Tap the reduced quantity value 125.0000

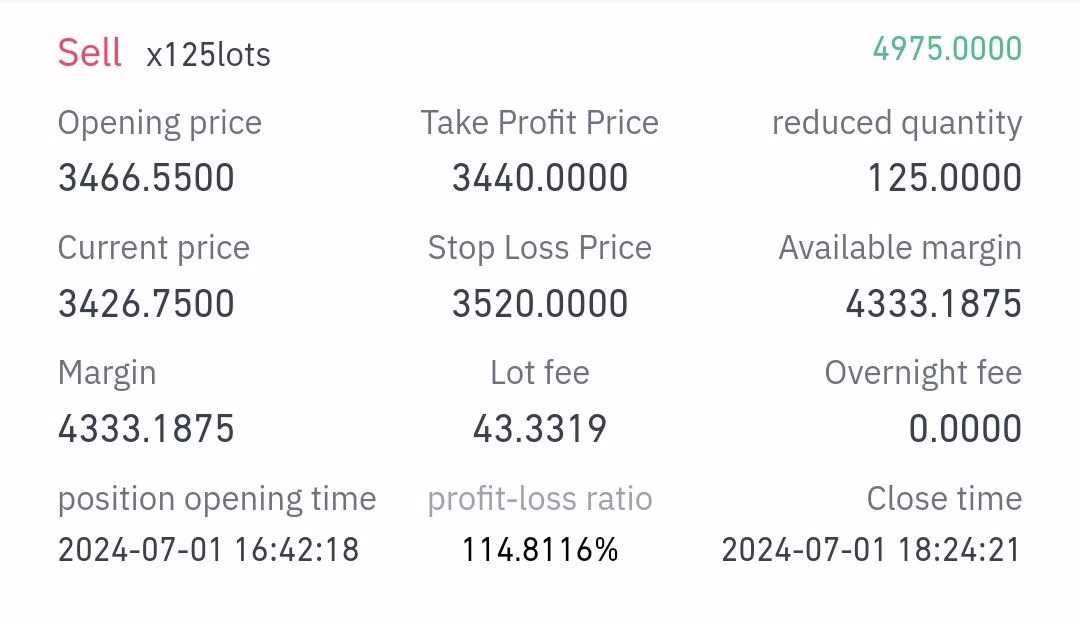click(944, 178)
